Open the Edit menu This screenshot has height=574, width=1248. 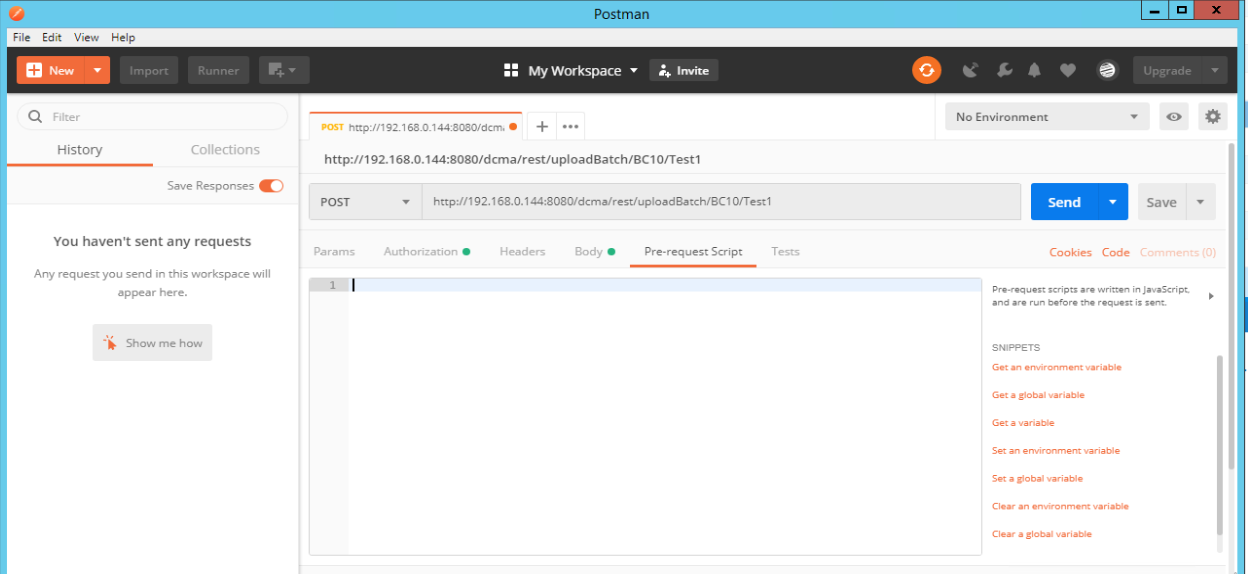click(x=52, y=37)
